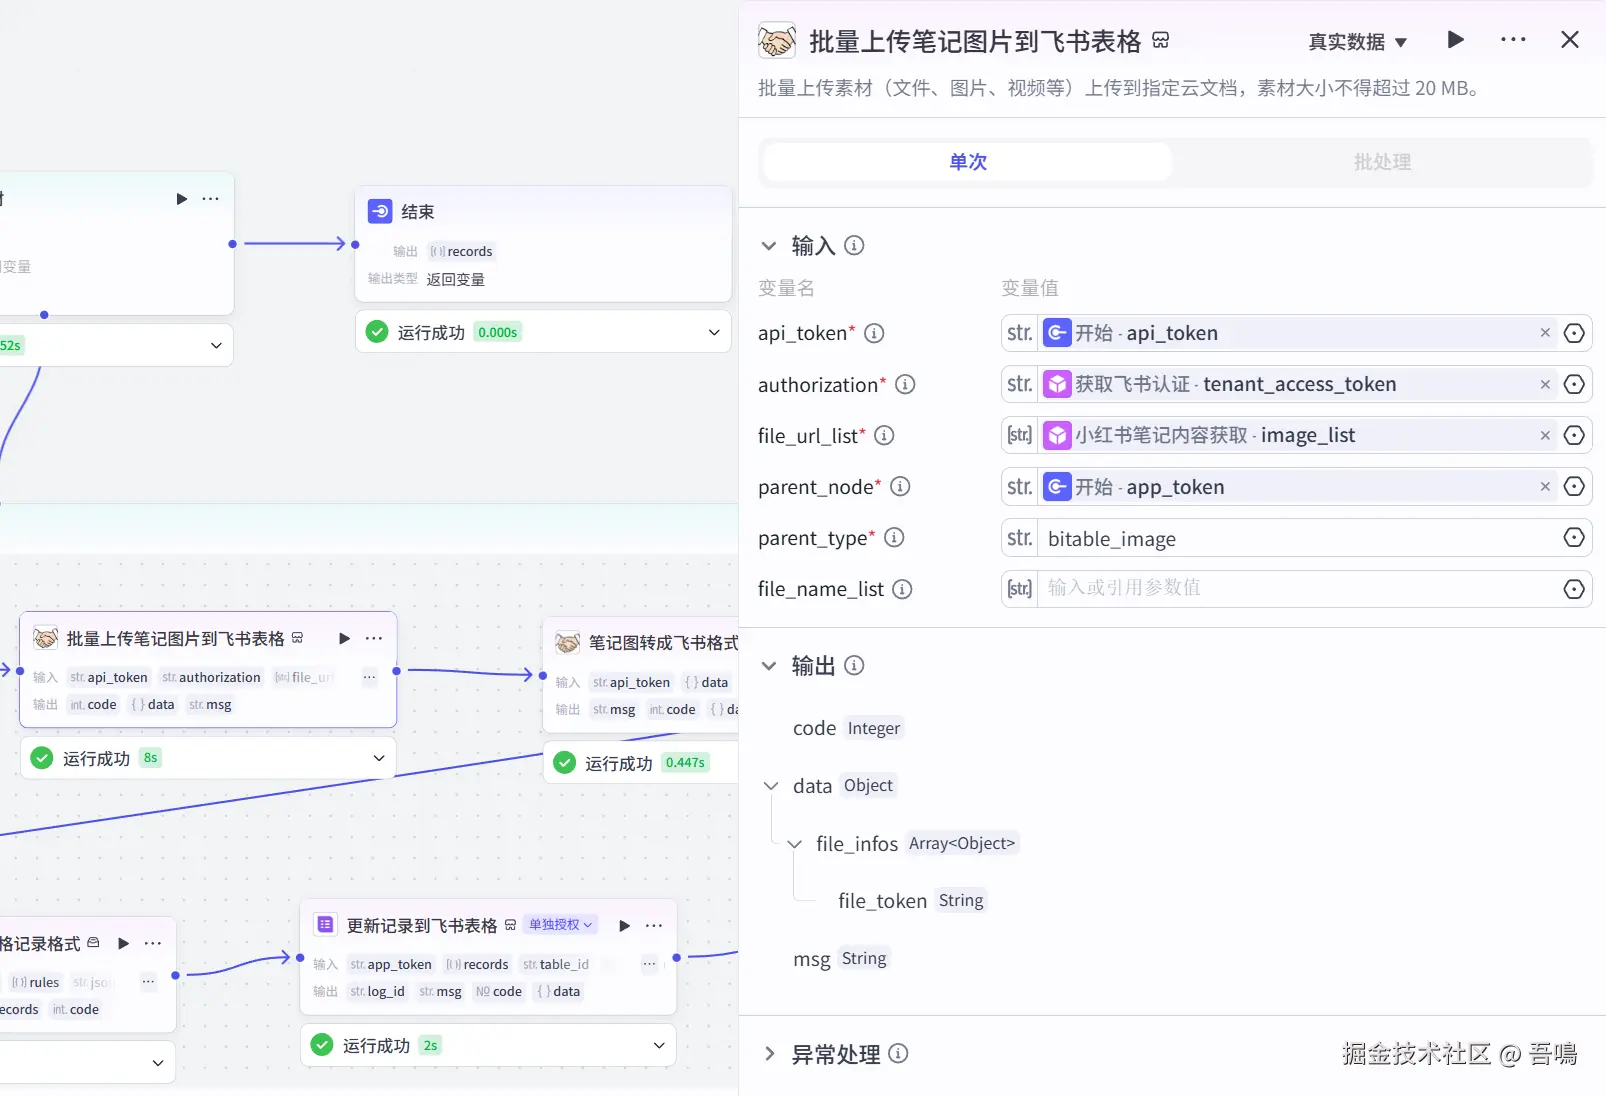The image size is (1606, 1096).
Task: Open more menu on 批量上传笔记图片到飞书表格 canvas node
Action: 374,638
